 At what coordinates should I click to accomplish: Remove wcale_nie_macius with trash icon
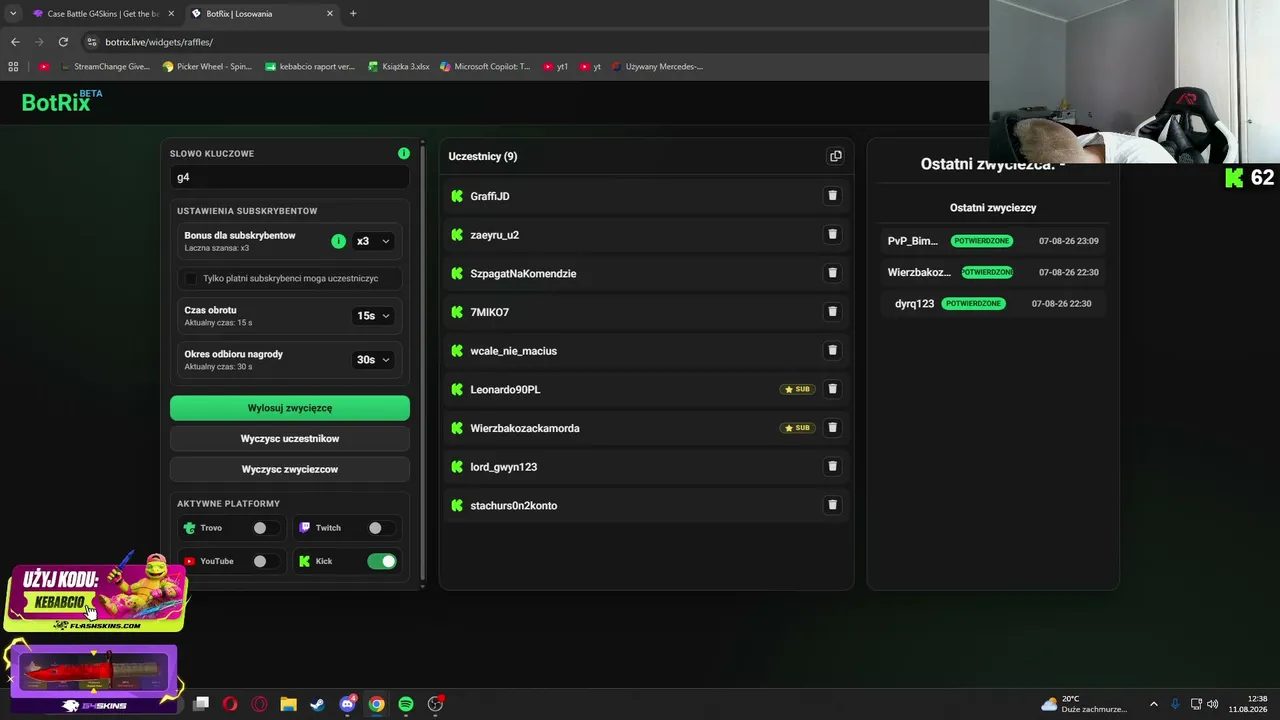click(x=832, y=350)
